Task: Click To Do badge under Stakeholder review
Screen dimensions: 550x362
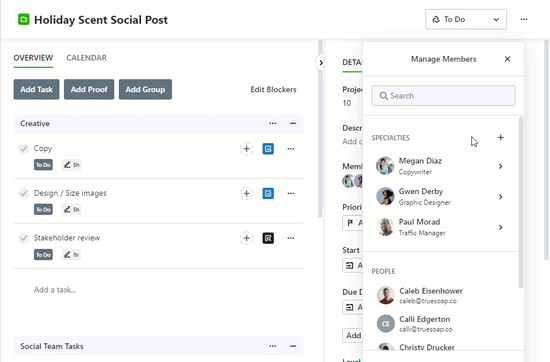Action: 43,255
